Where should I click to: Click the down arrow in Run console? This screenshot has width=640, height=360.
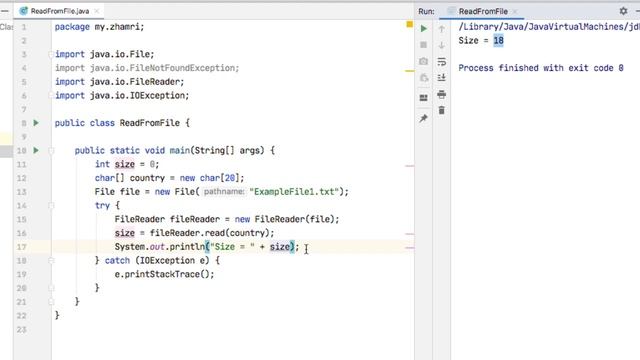point(442,45)
